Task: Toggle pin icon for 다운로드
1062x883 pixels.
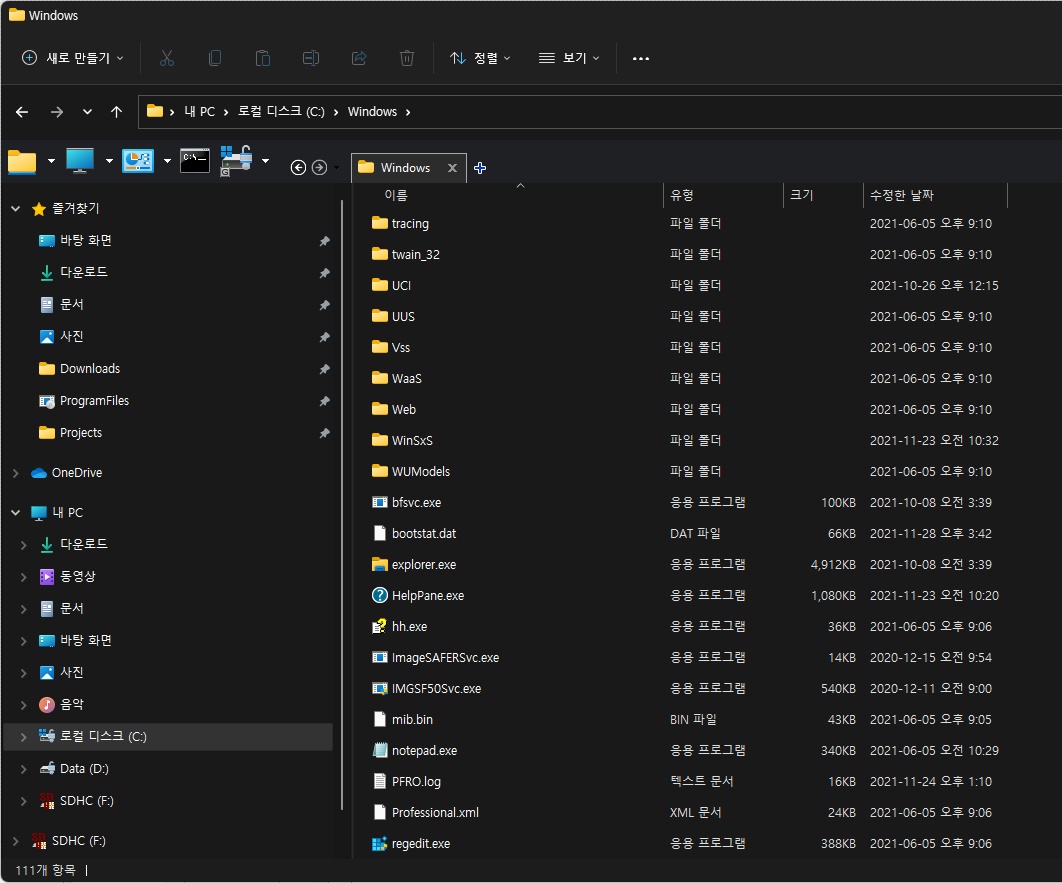Action: point(324,273)
